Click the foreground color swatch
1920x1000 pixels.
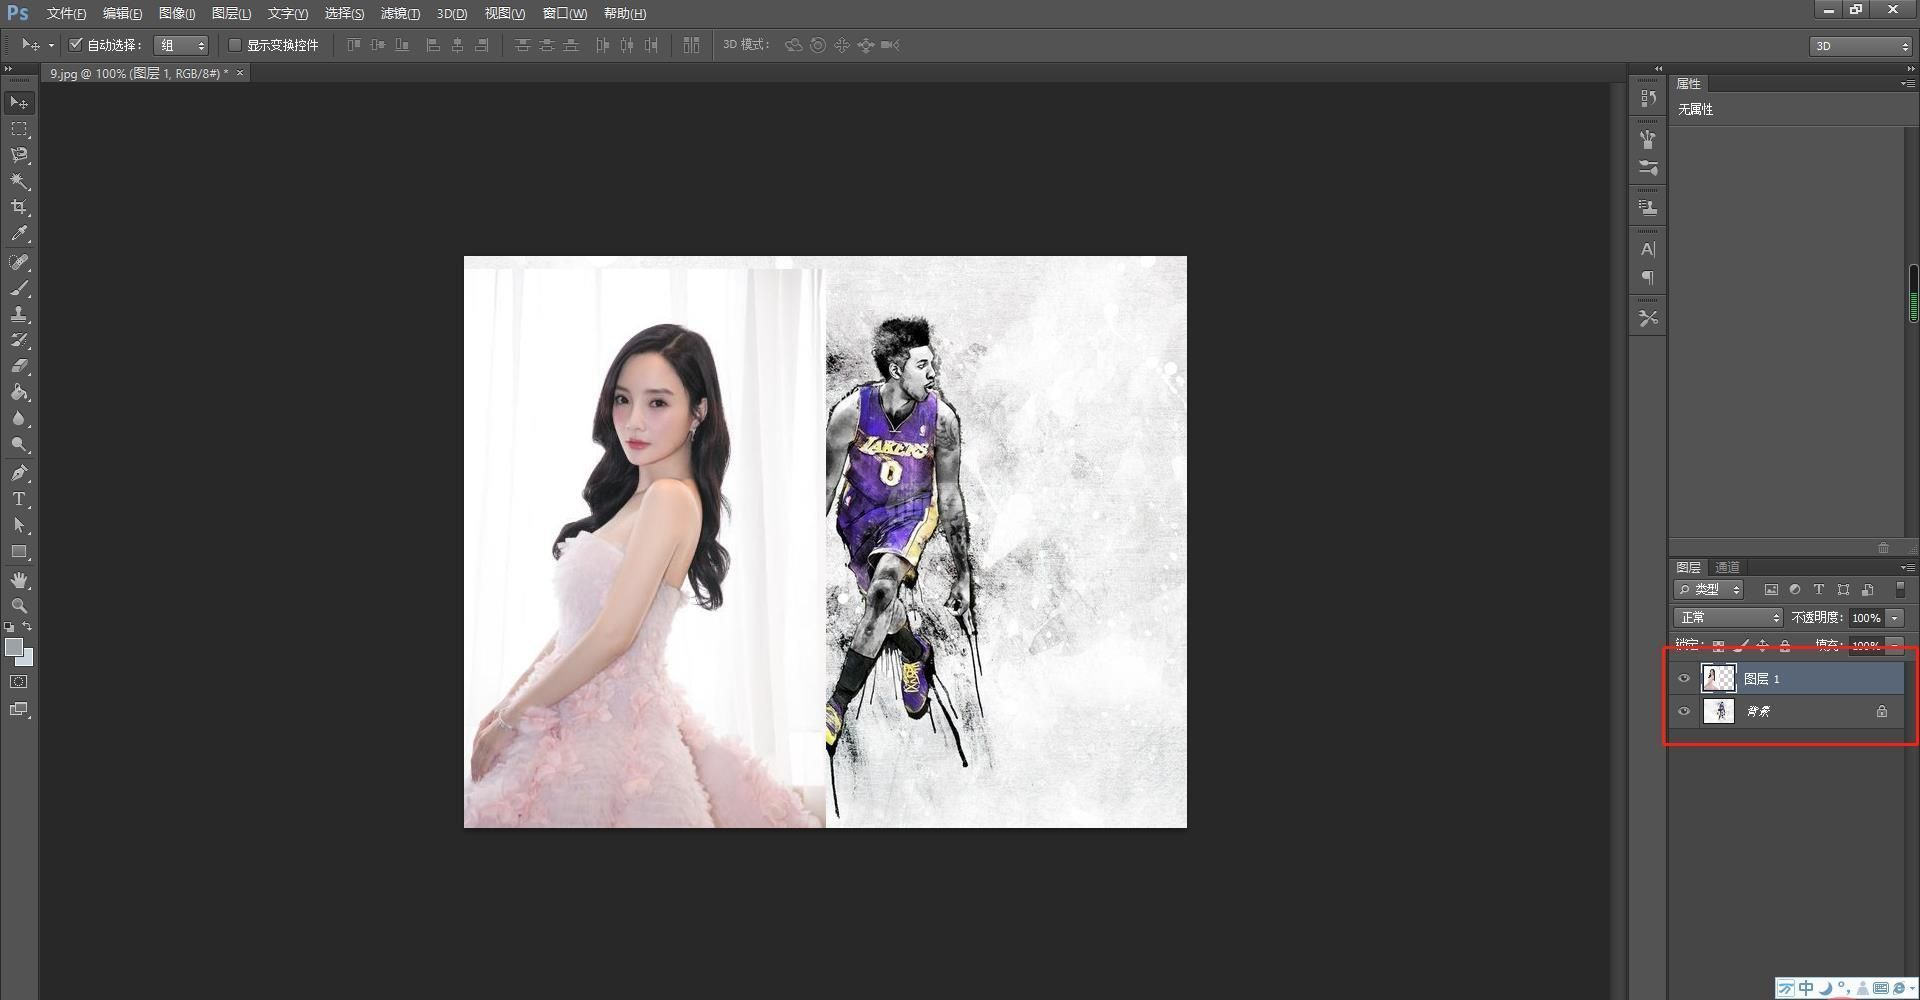[x=13, y=648]
